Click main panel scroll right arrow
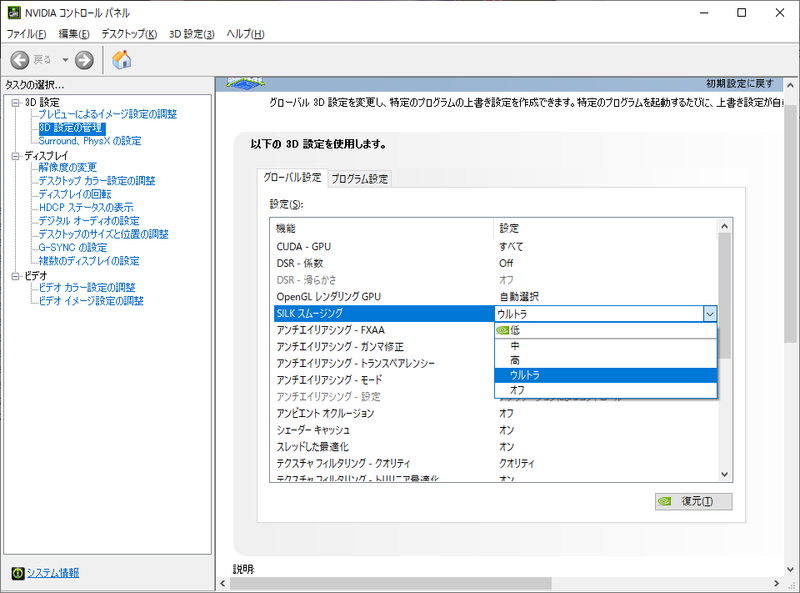This screenshot has width=800, height=593. coord(777,583)
